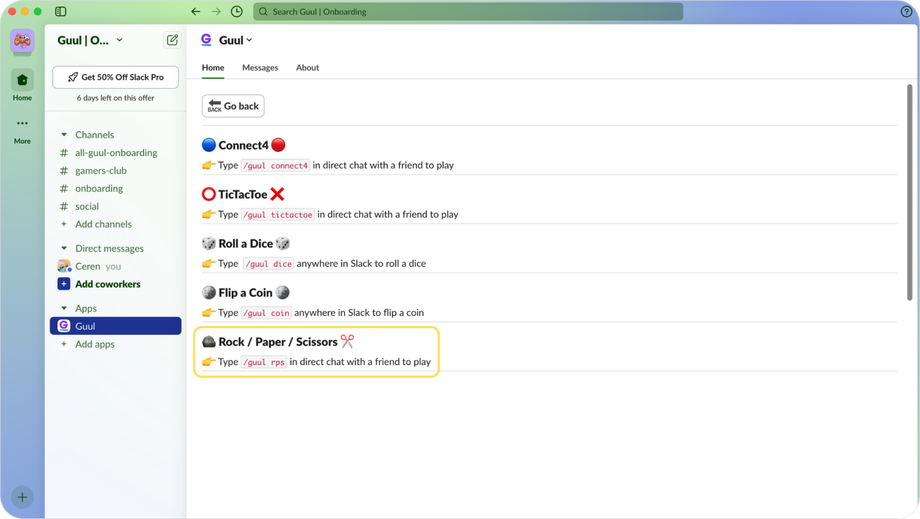Click '6 days left on this offer' text

116,98
